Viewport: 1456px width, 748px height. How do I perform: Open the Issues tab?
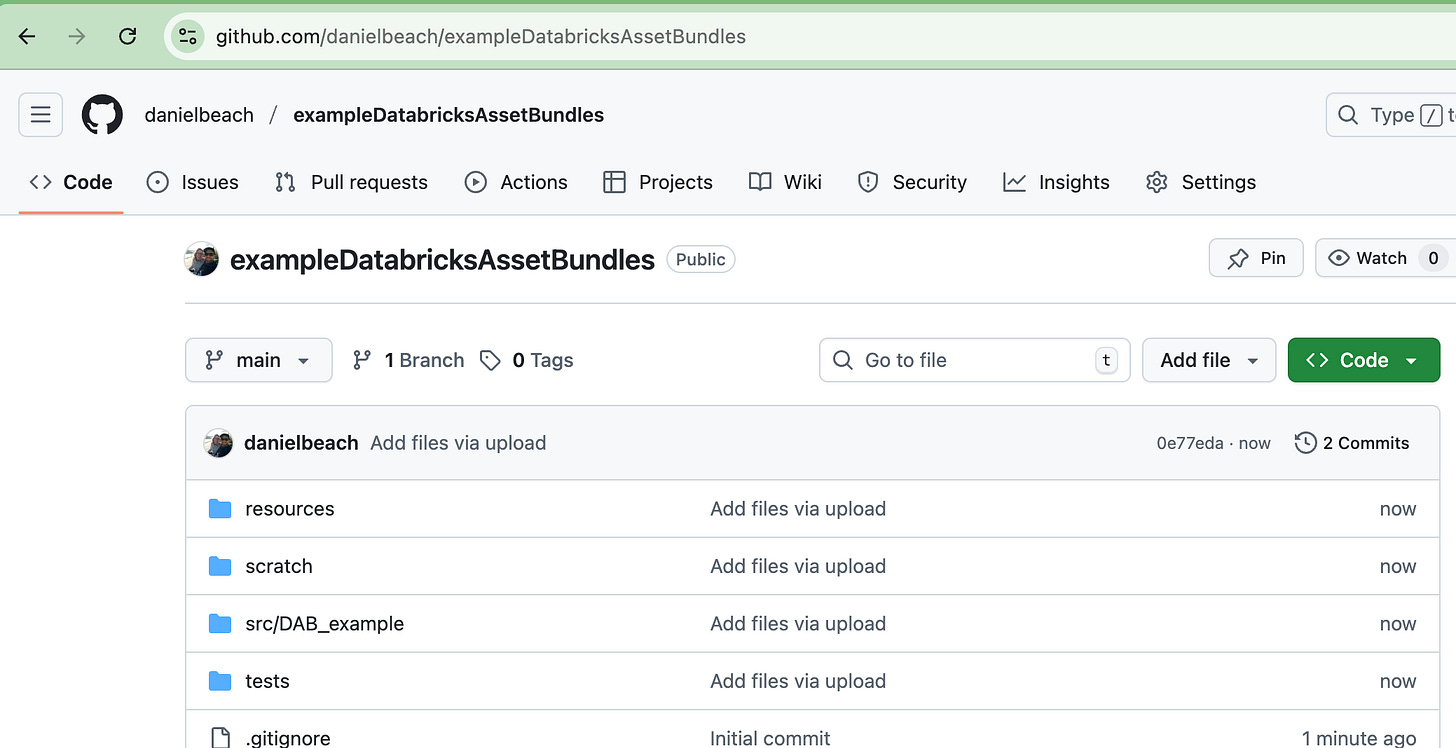(193, 182)
